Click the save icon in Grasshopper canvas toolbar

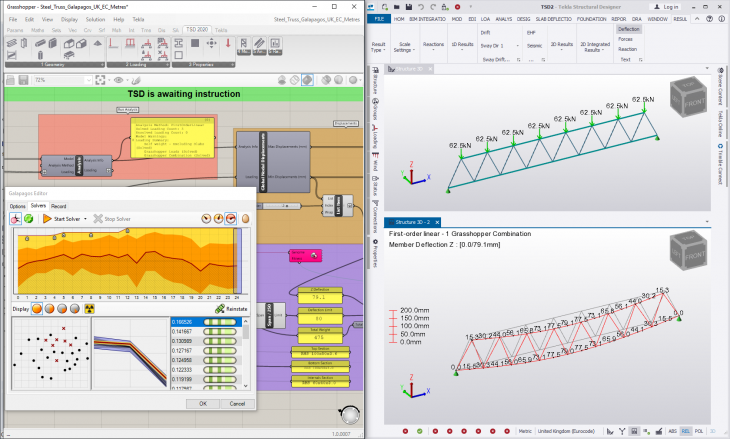23,80
